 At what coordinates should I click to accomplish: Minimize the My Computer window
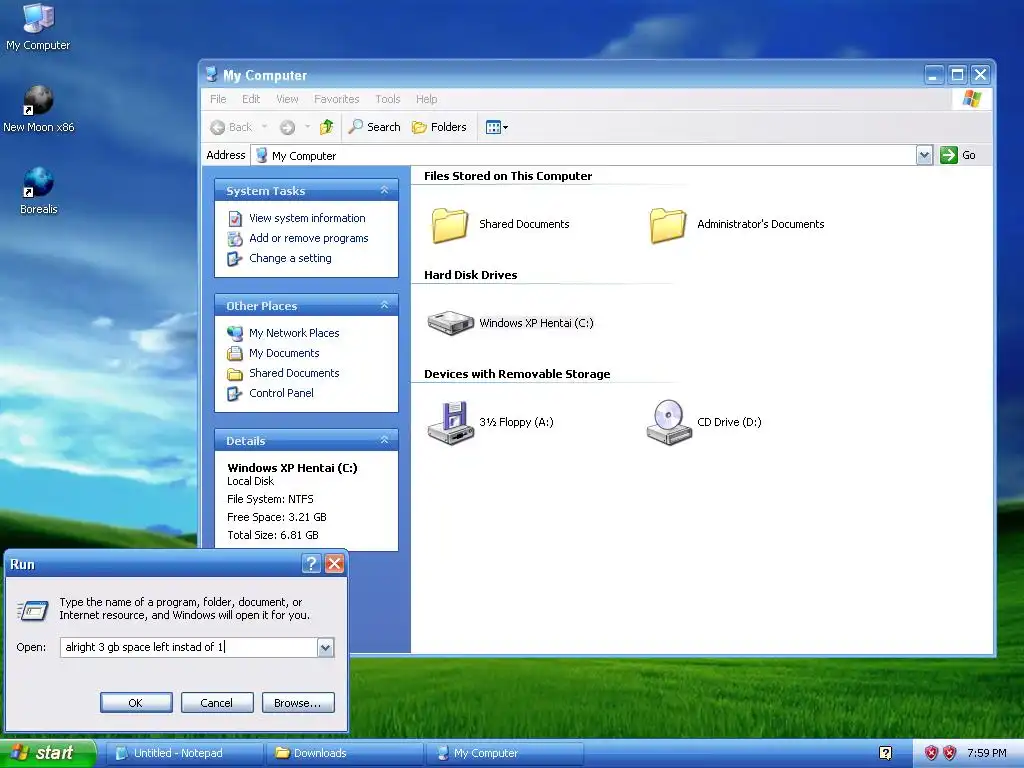(935, 74)
